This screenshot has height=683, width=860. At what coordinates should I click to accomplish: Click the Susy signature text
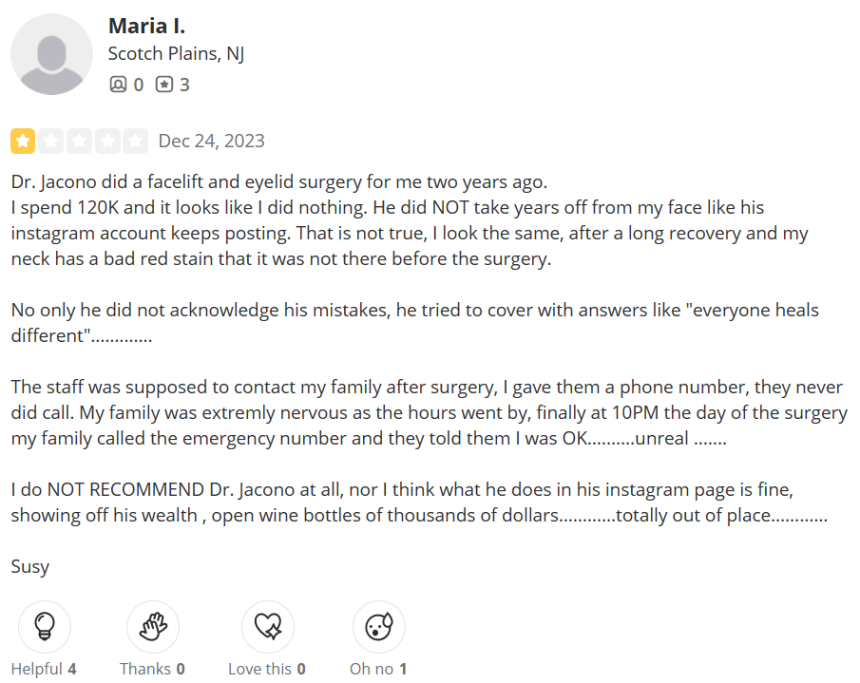point(30,567)
